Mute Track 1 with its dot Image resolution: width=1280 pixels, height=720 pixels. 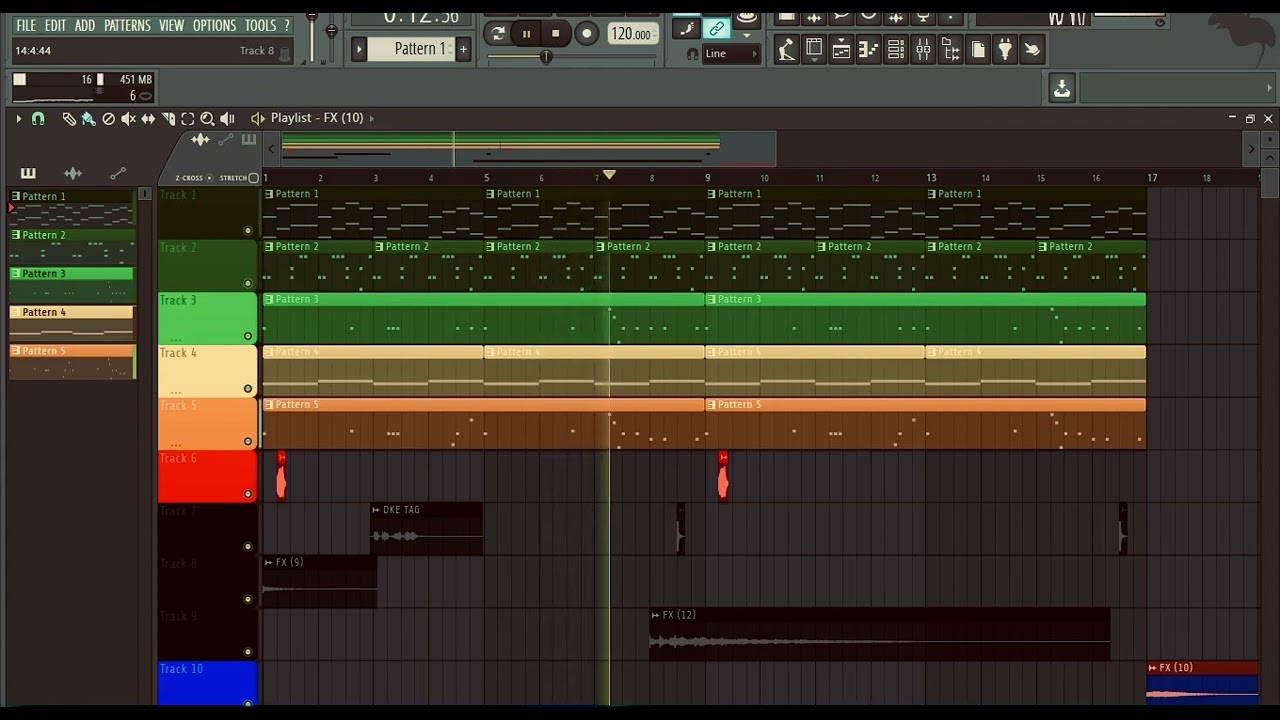[248, 230]
